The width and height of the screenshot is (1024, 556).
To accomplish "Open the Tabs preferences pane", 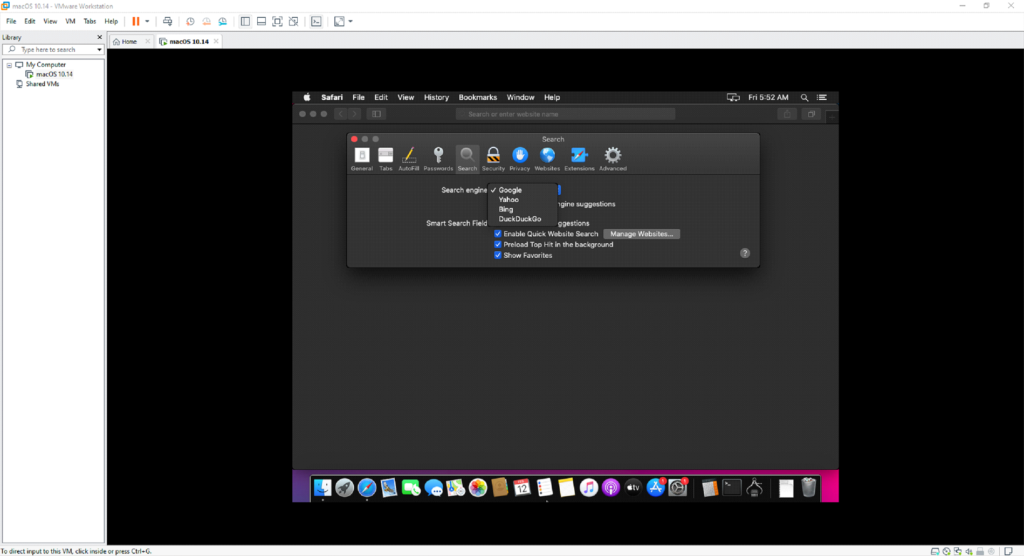I will (x=385, y=159).
